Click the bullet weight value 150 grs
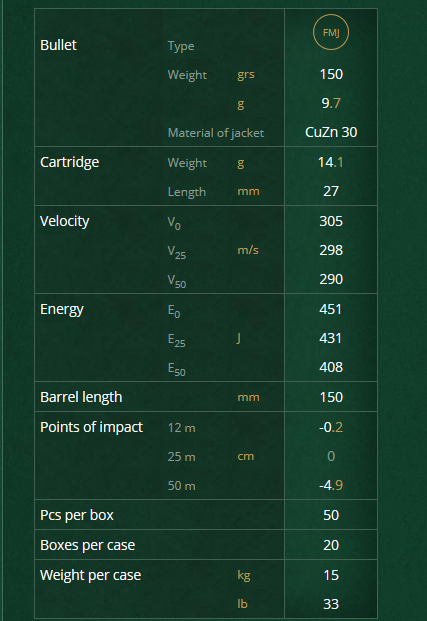This screenshot has width=427, height=621. tap(331, 74)
